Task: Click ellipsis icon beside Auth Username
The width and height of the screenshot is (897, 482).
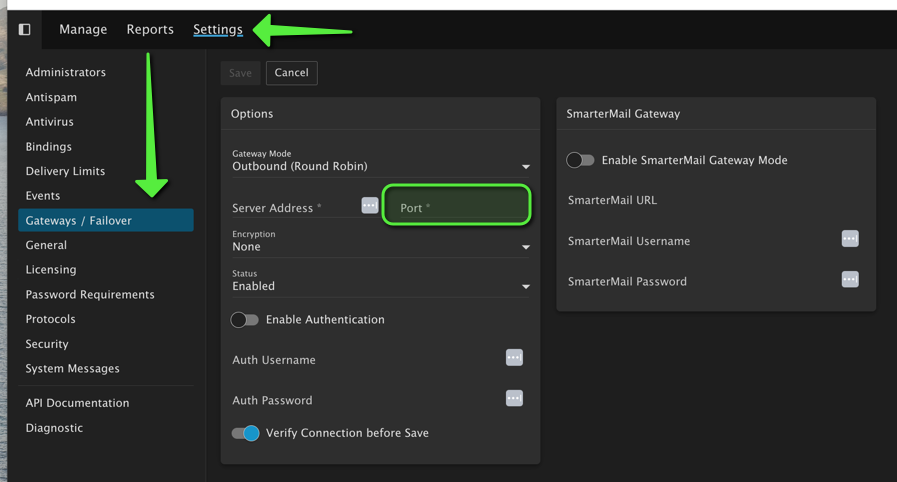Action: click(x=514, y=358)
